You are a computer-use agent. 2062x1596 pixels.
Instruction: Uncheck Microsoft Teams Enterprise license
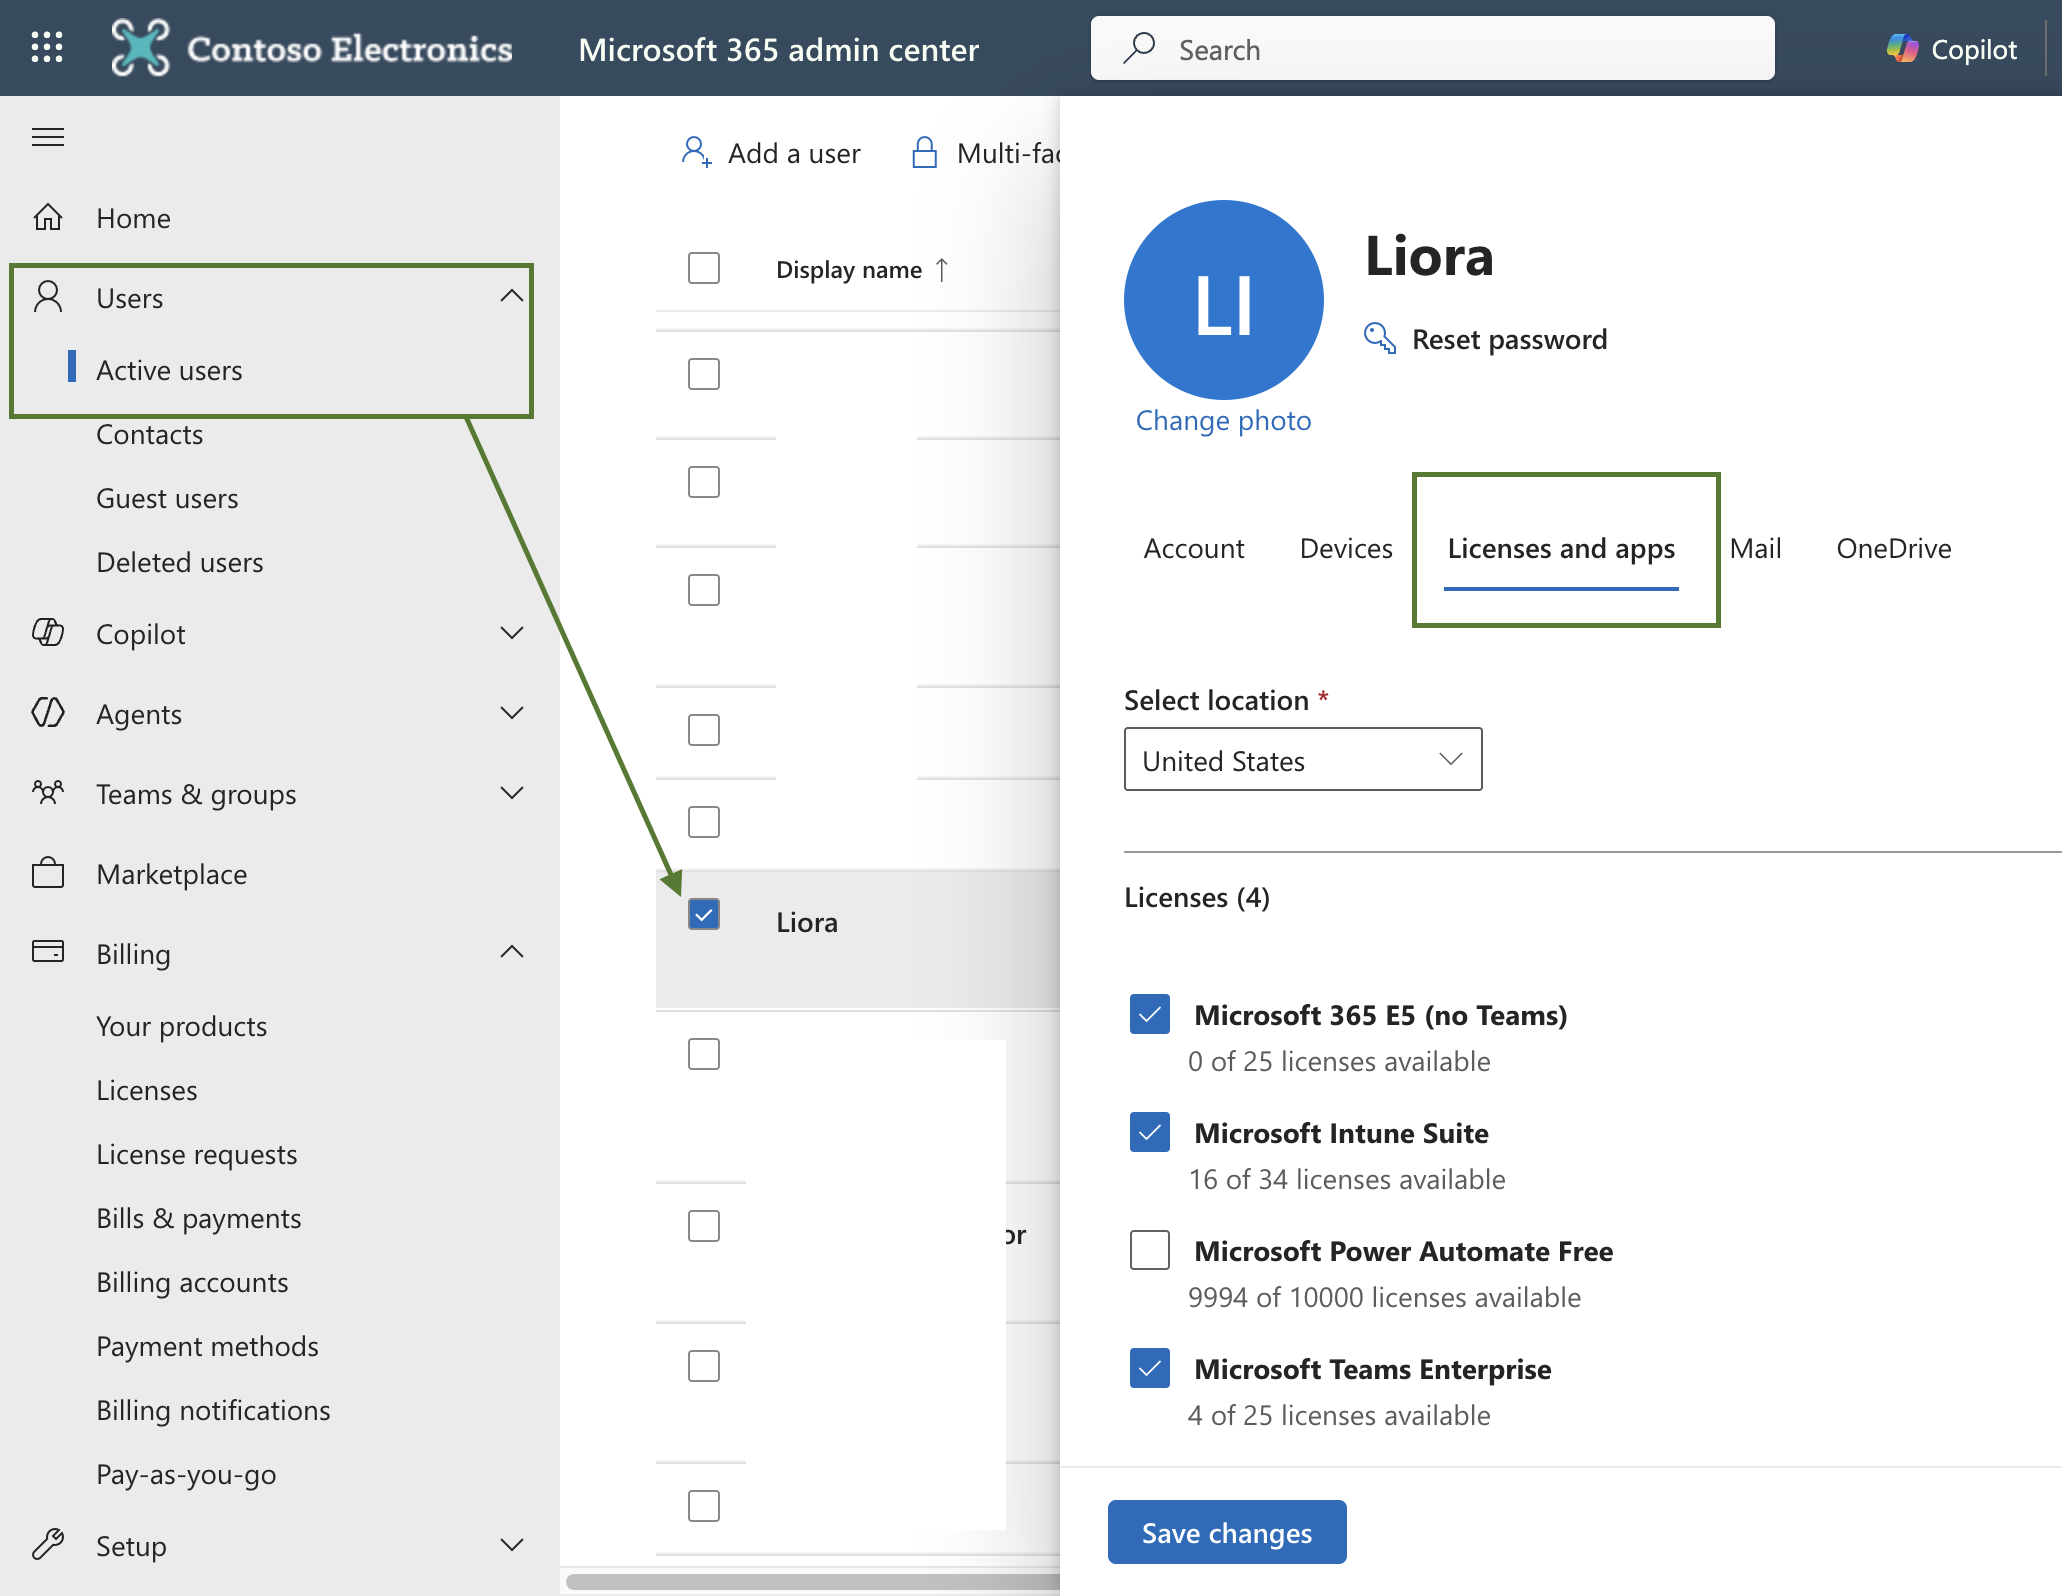click(x=1150, y=1368)
